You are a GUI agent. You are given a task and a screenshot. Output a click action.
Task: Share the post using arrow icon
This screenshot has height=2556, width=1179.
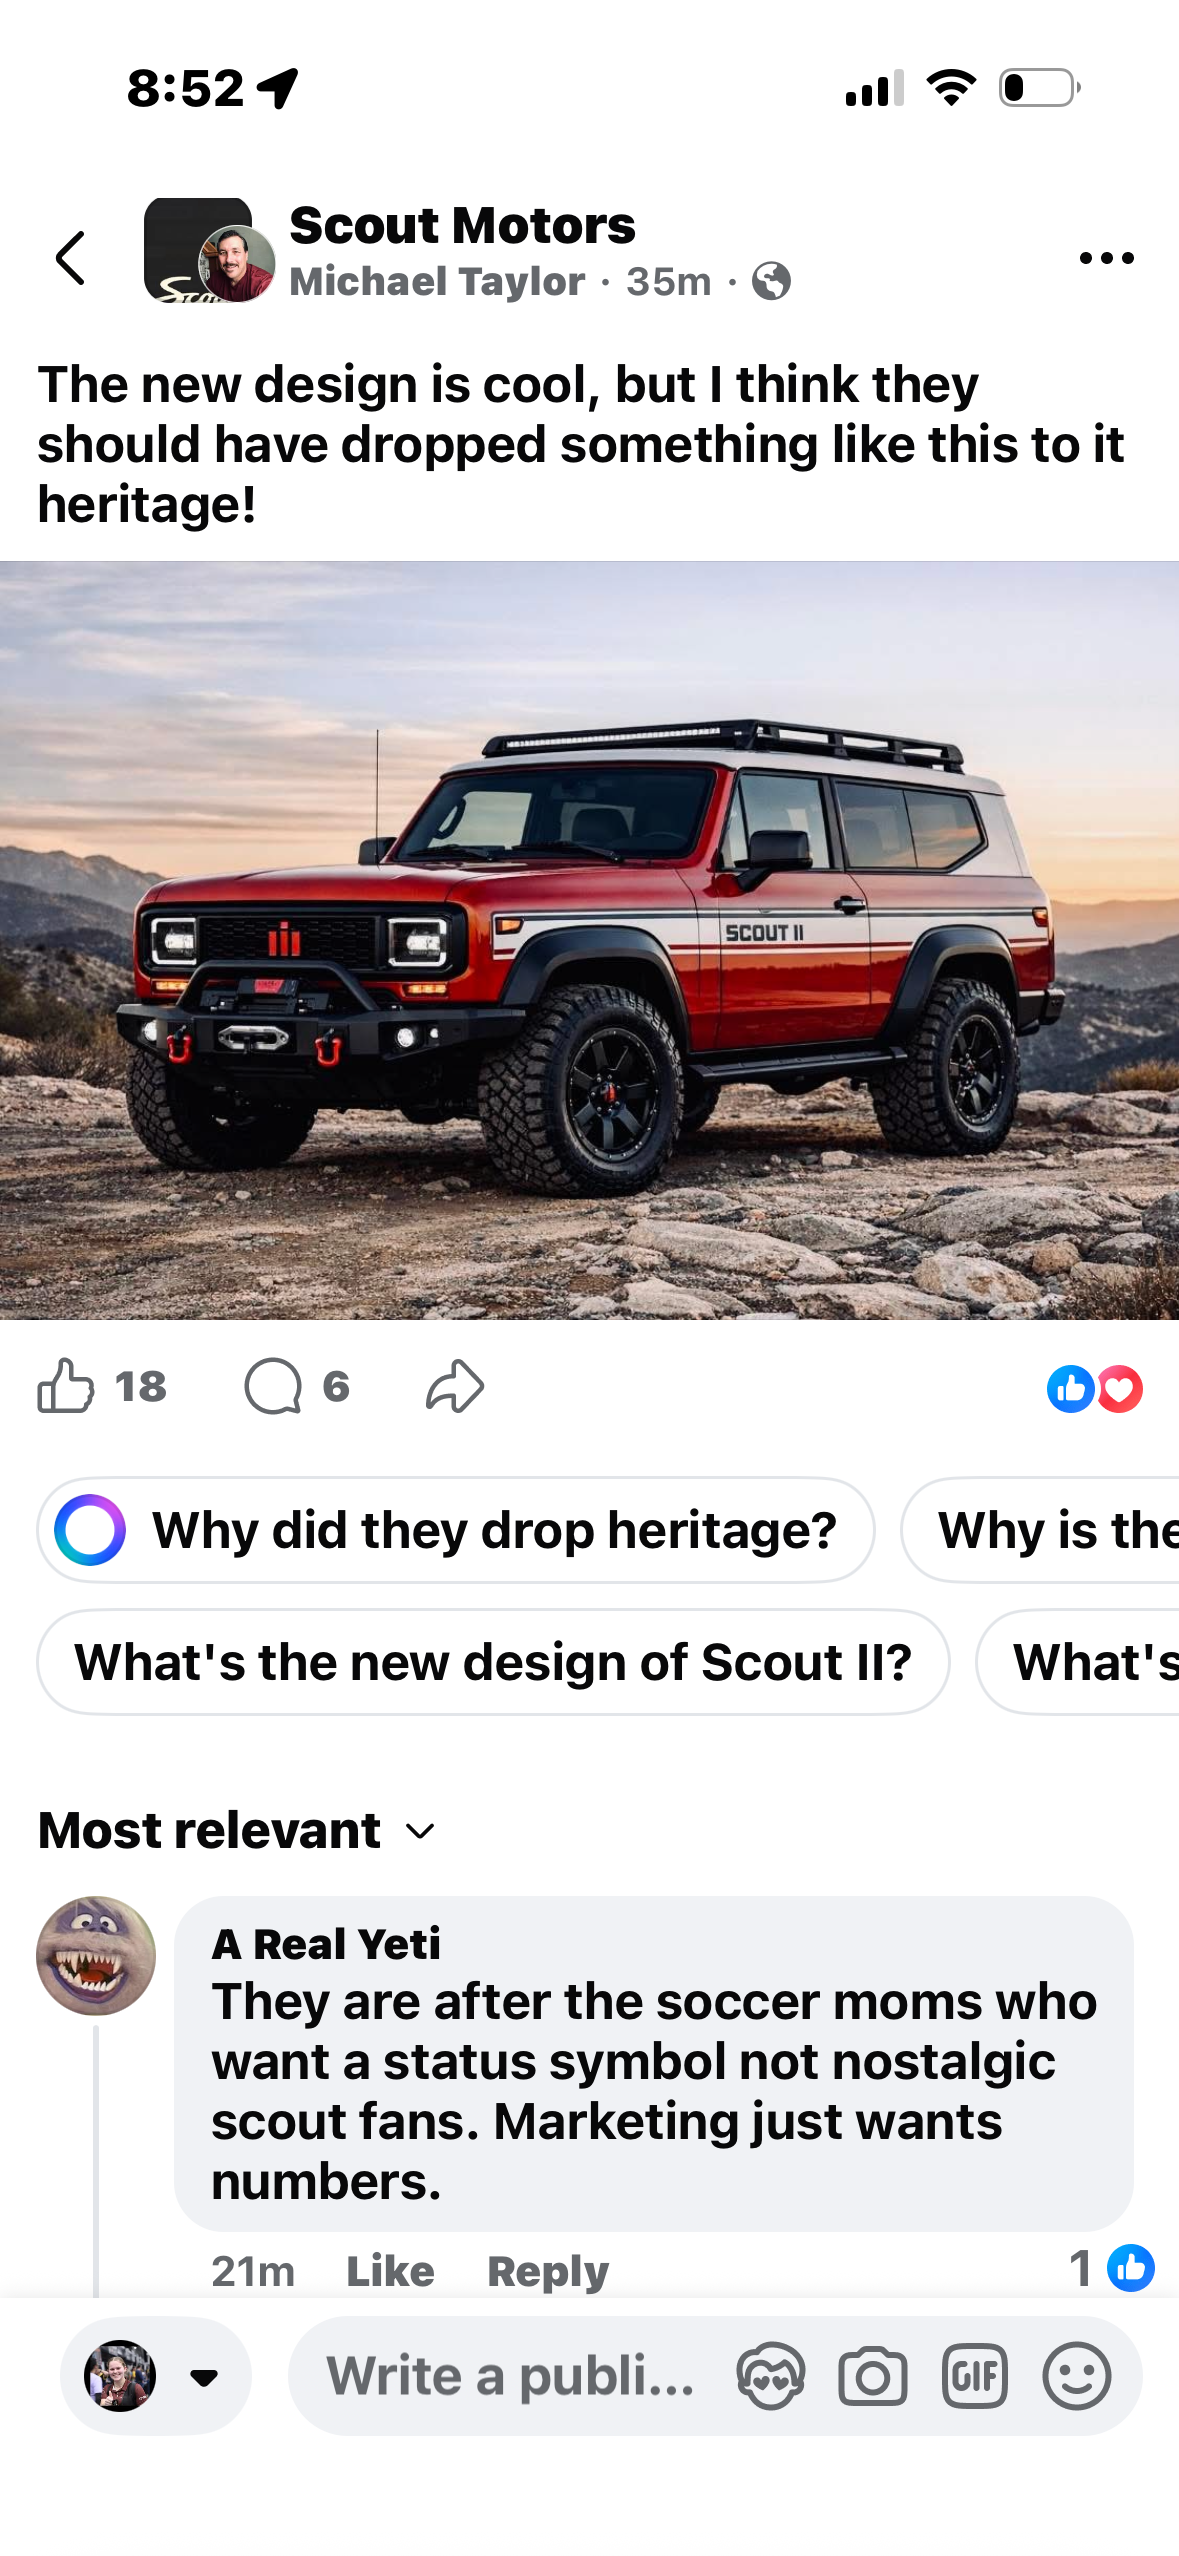tap(455, 1386)
